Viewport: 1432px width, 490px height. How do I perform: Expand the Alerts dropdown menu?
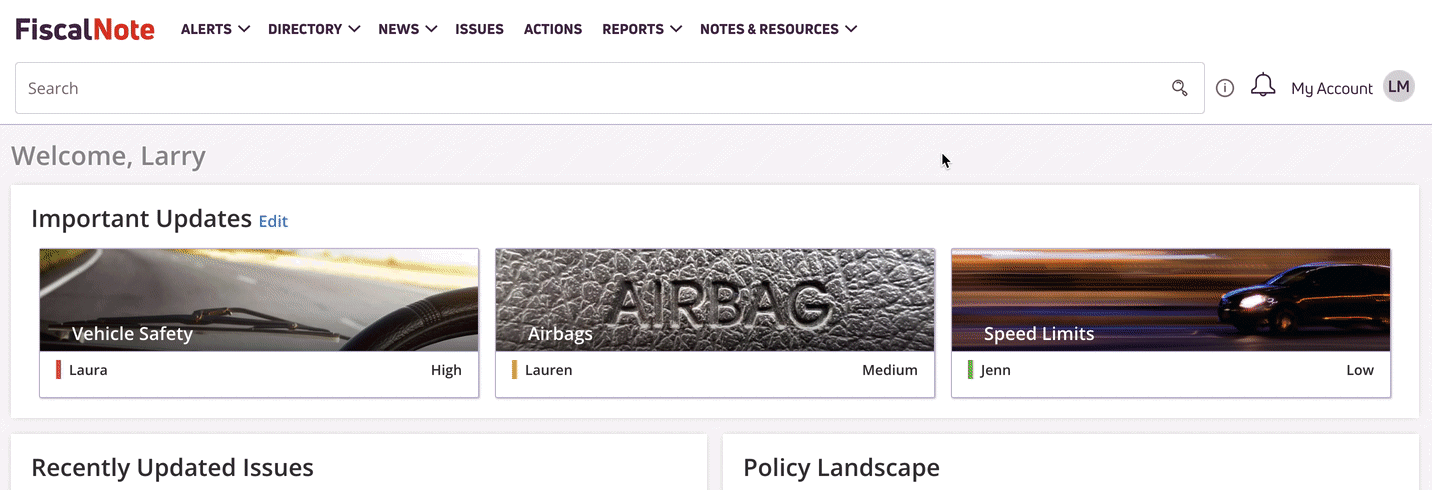coord(215,29)
